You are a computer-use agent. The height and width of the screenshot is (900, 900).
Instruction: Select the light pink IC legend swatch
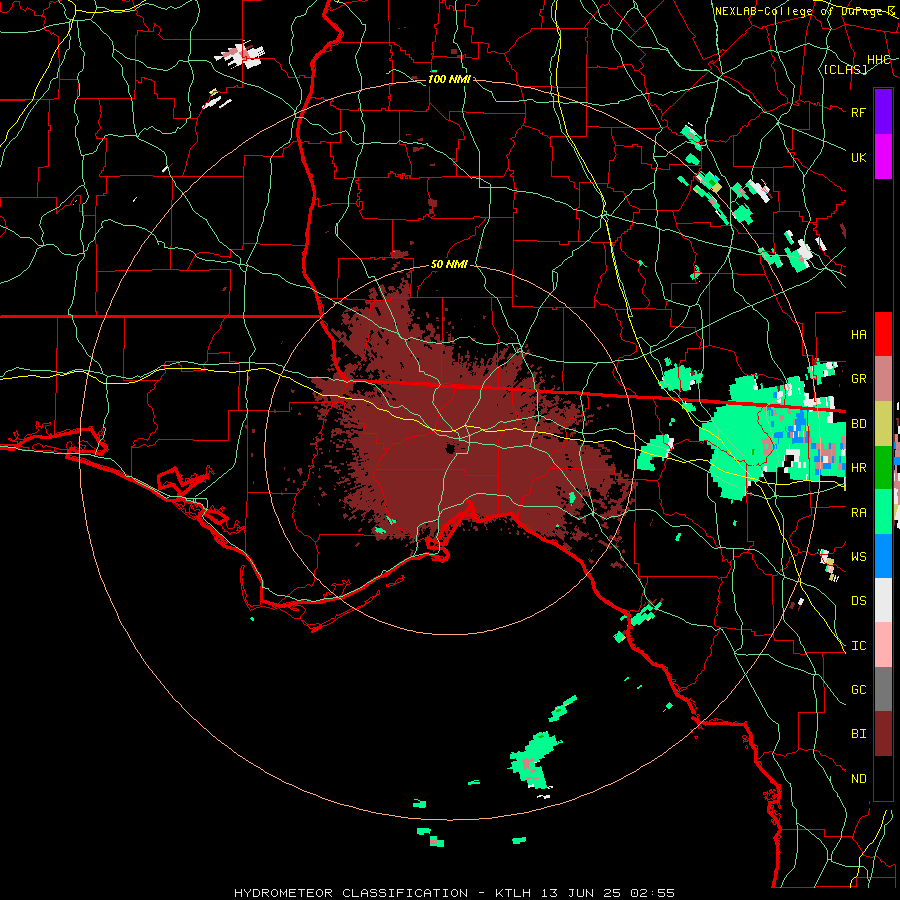coord(883,645)
